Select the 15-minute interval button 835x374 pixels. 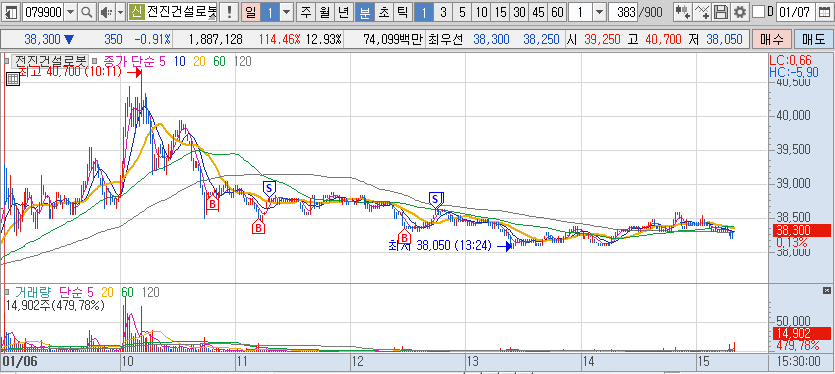[x=500, y=12]
